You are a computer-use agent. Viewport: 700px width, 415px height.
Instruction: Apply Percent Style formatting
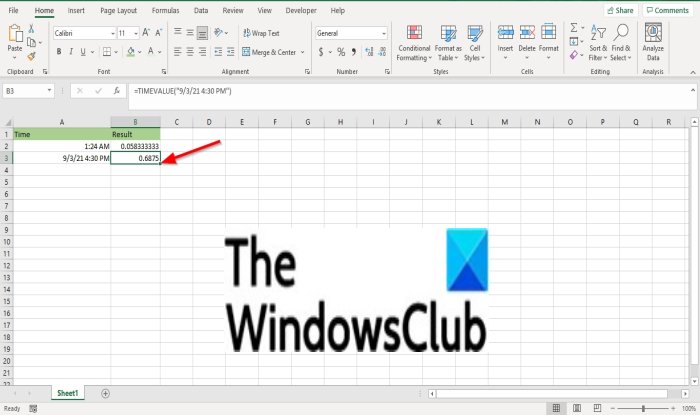(x=341, y=52)
